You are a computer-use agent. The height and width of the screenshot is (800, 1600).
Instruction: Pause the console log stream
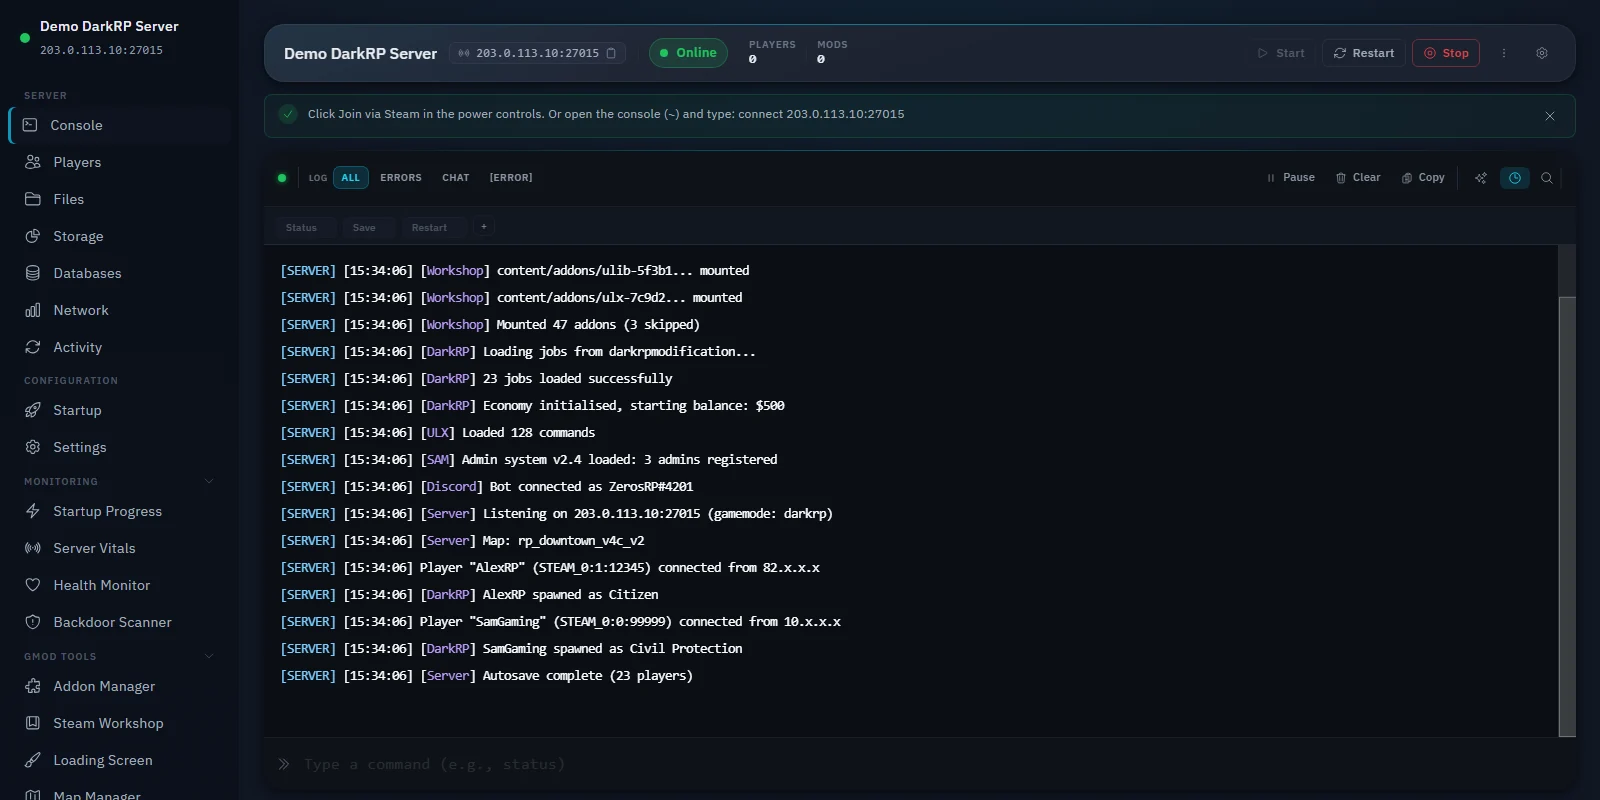click(1290, 178)
